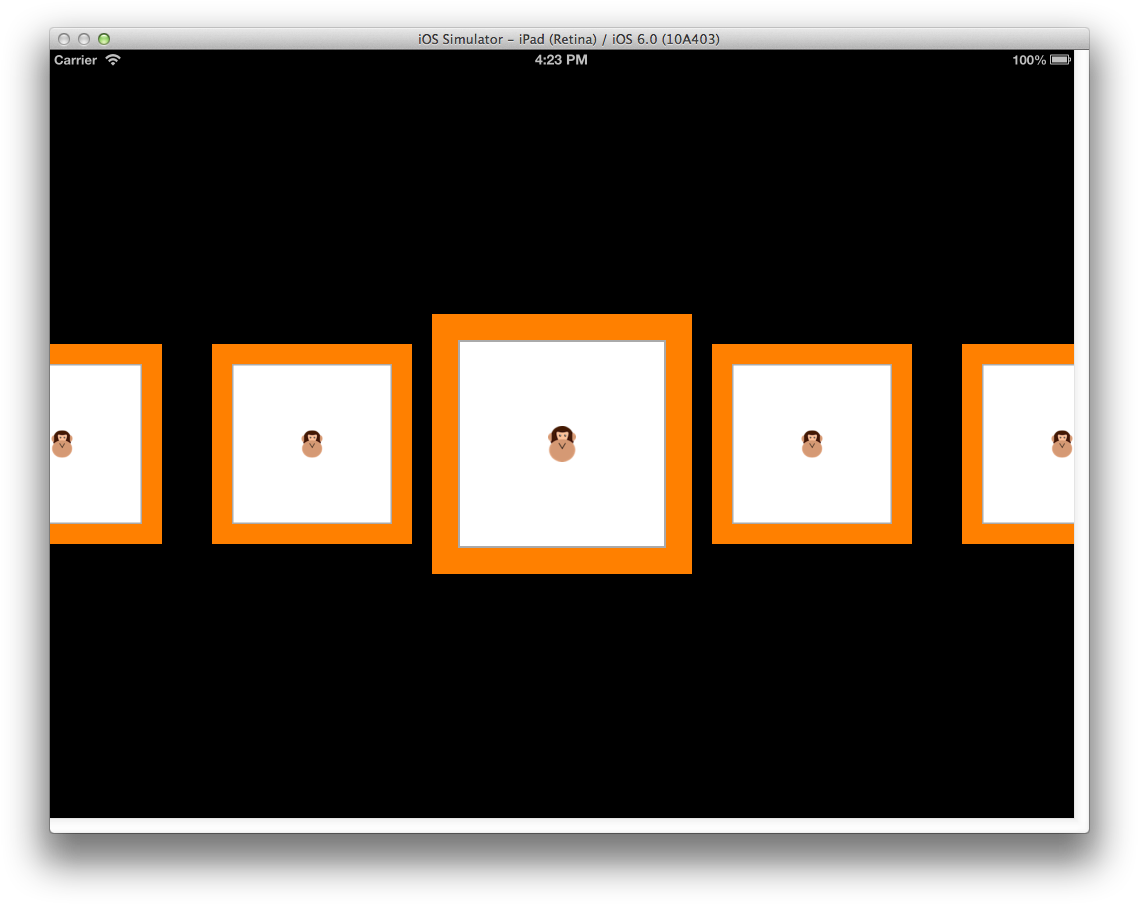Screen dimensions: 1138x904
Task: Tap the monkey icon in the cut-off far-left card
Action: click(62, 444)
